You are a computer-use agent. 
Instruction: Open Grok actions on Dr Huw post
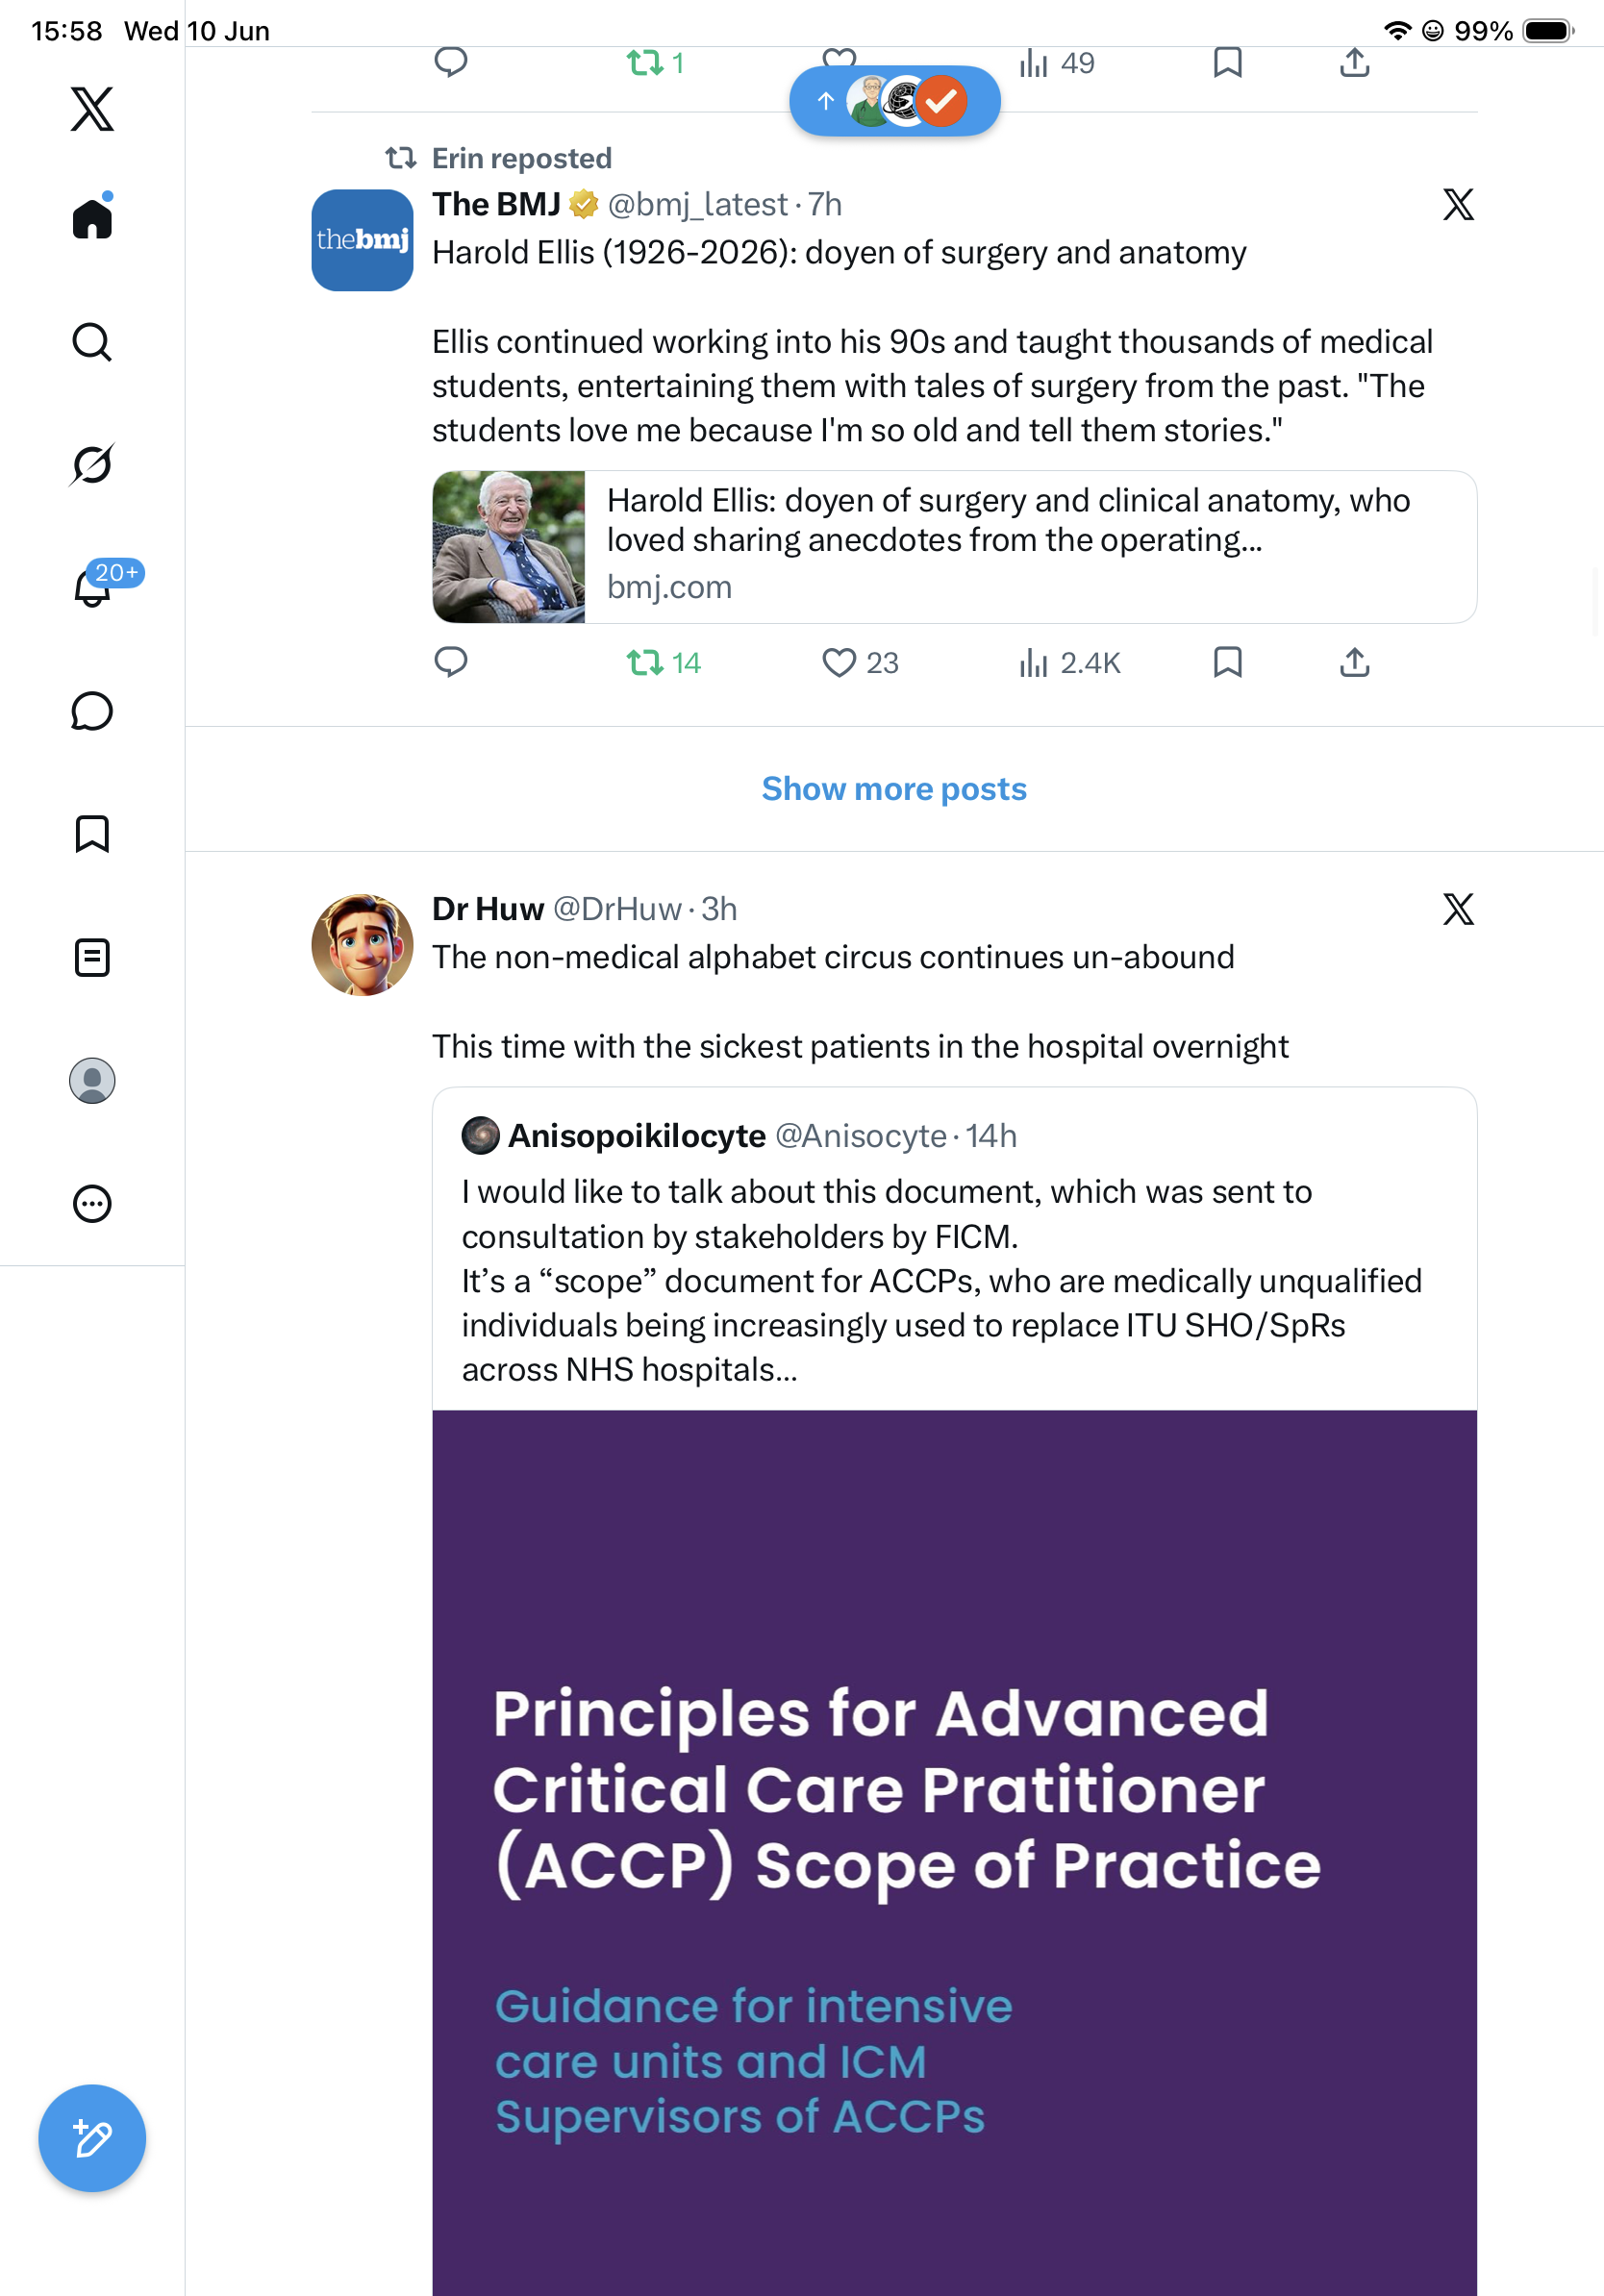tap(1458, 908)
